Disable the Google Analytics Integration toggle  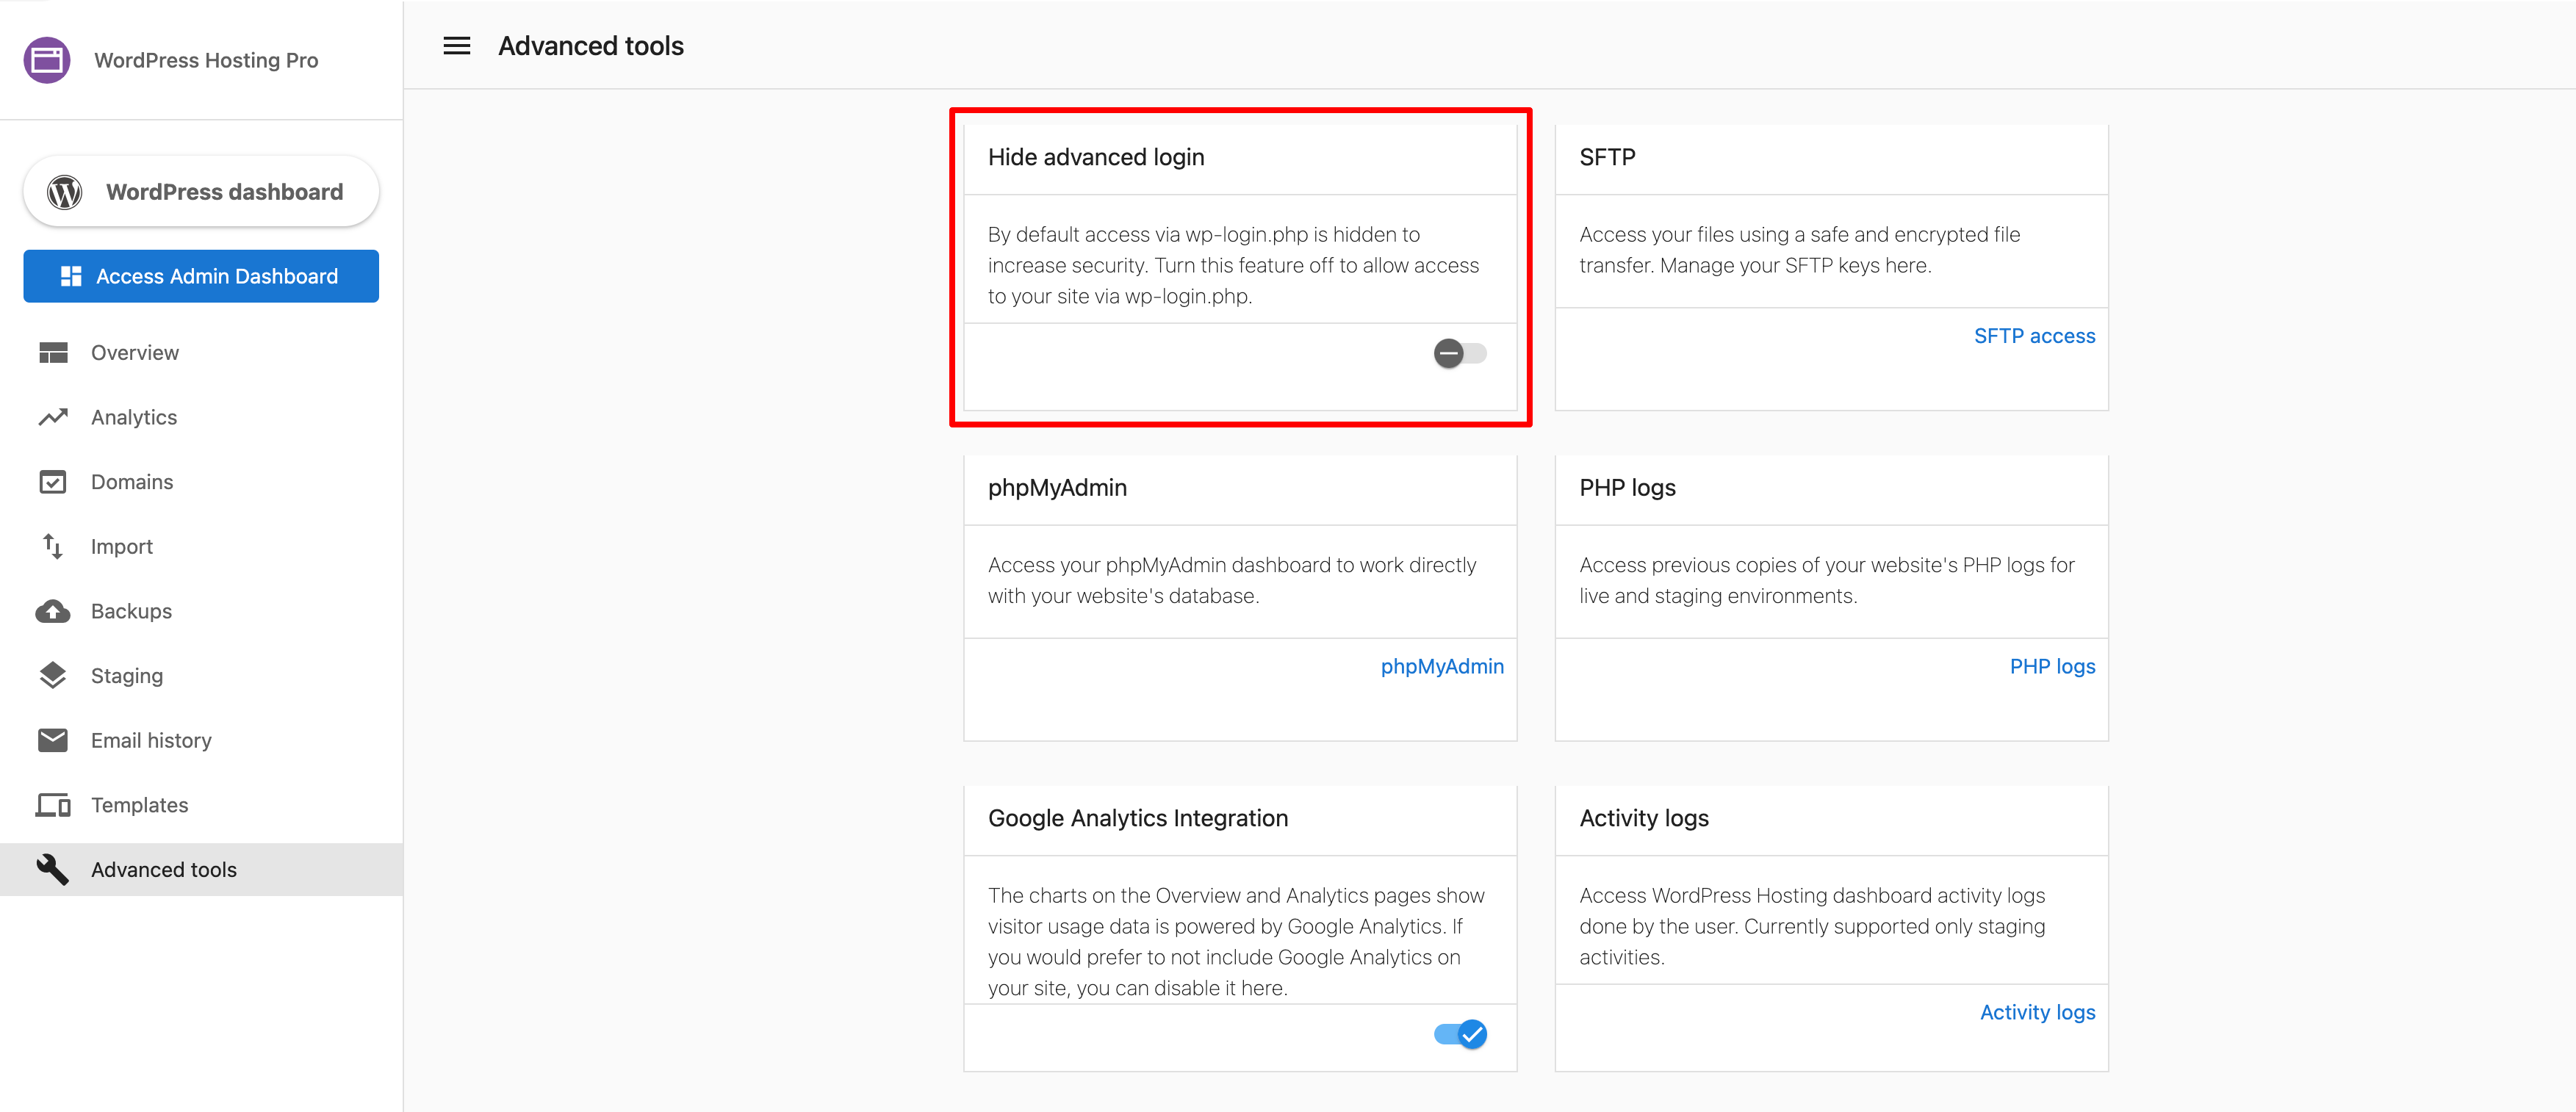1460,1034
